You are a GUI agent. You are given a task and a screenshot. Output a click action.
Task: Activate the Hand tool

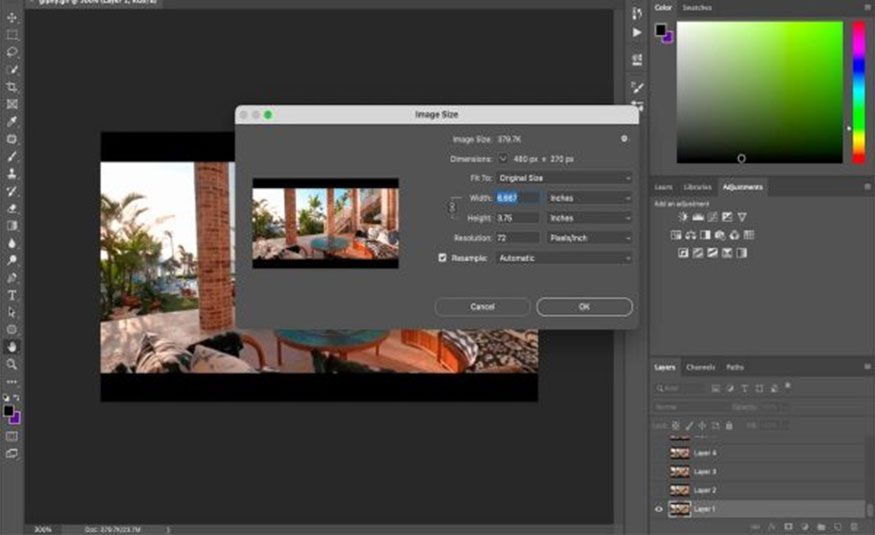(12, 346)
